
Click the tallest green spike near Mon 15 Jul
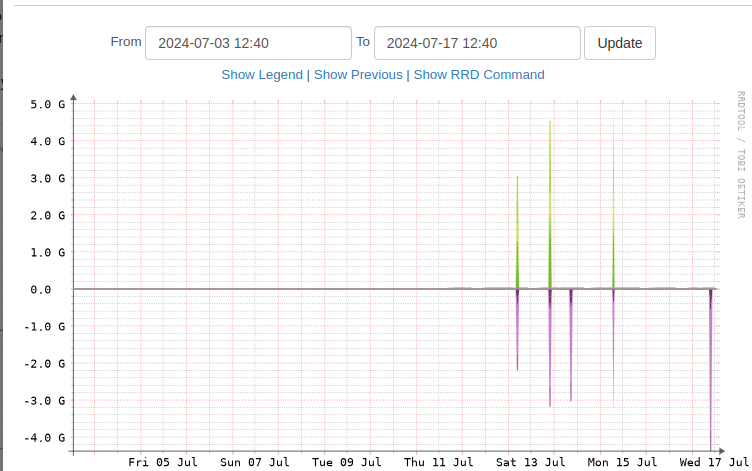tap(613, 199)
